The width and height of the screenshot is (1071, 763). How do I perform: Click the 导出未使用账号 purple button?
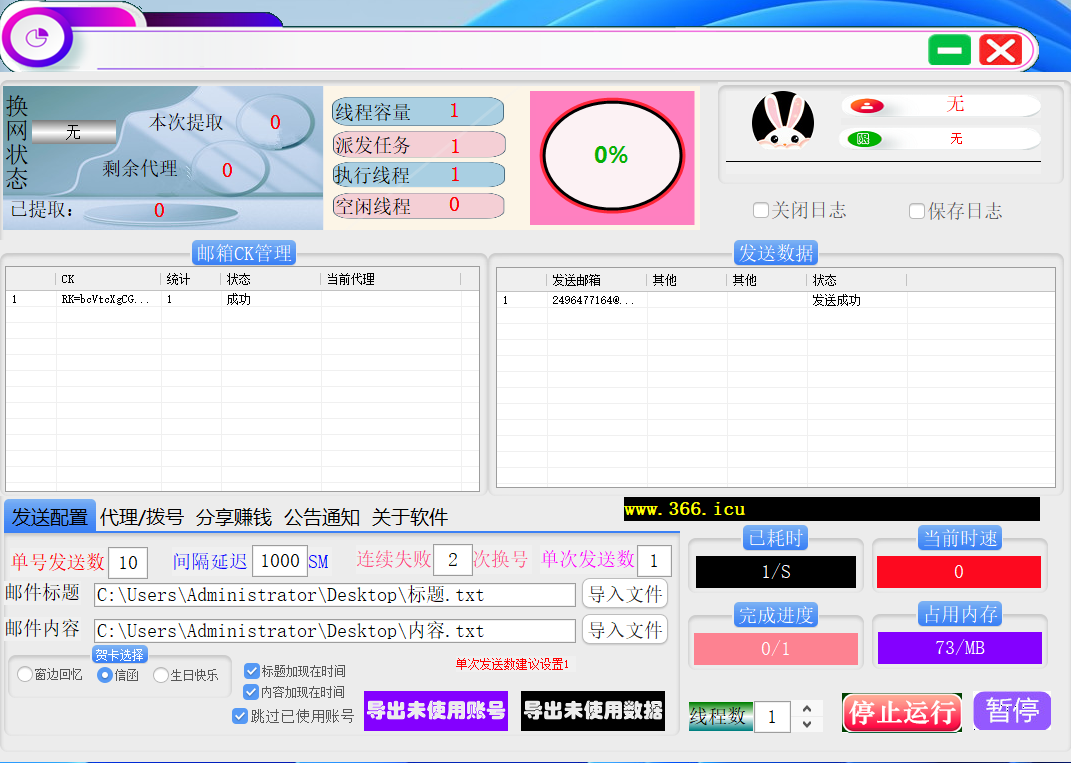pyautogui.click(x=435, y=711)
